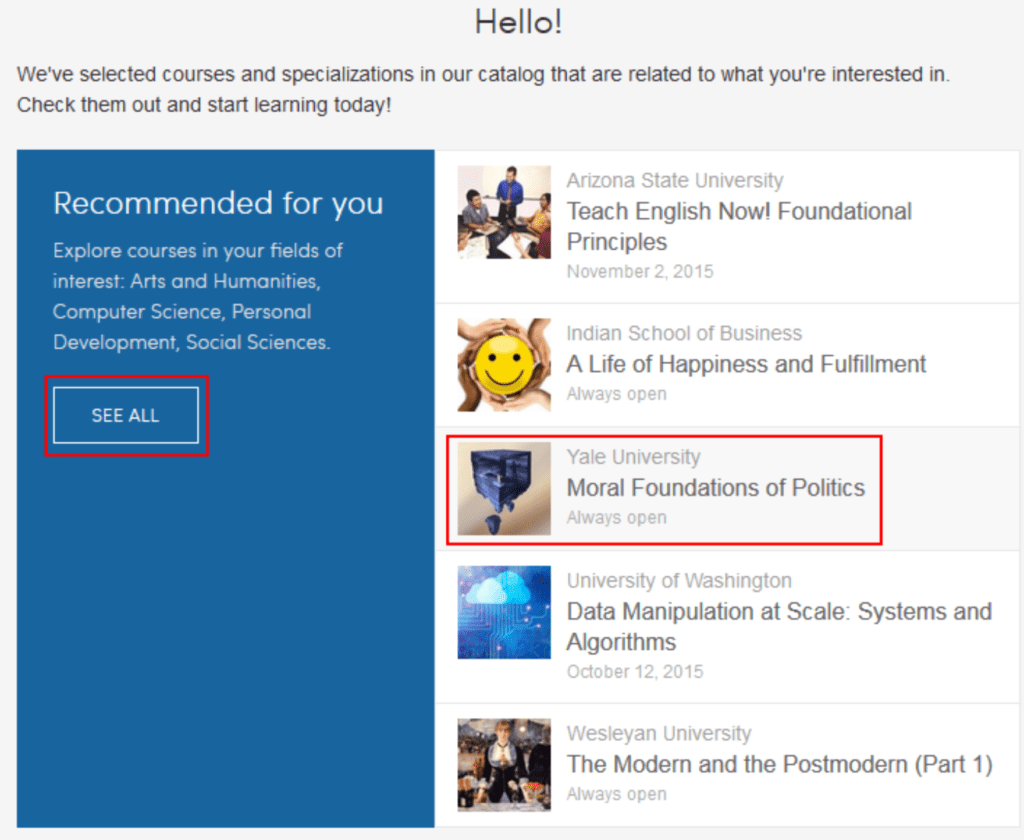Click the Teach English Now classroom thumbnail
The height and width of the screenshot is (840, 1024).
504,212
